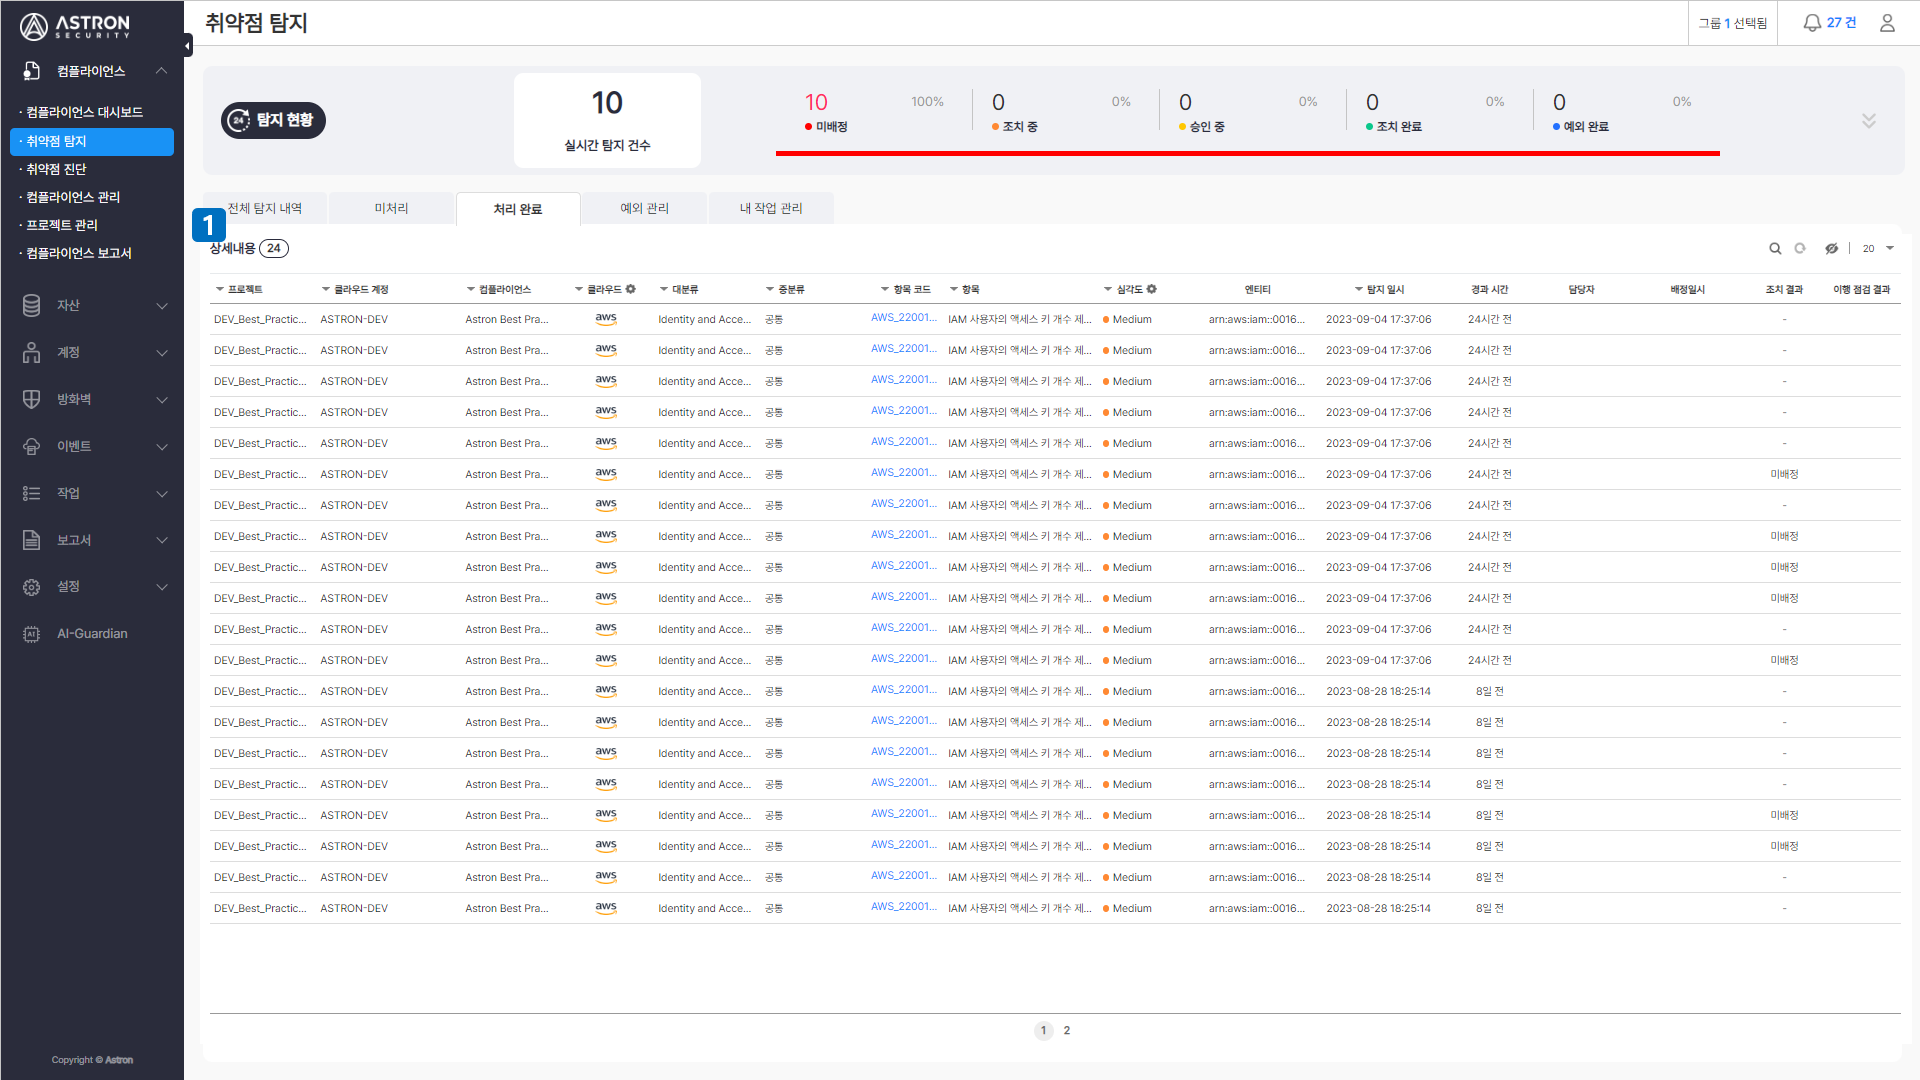1920x1080 pixels.
Task: Toggle hidden columns with the crossed-eye icon
Action: click(x=1832, y=249)
